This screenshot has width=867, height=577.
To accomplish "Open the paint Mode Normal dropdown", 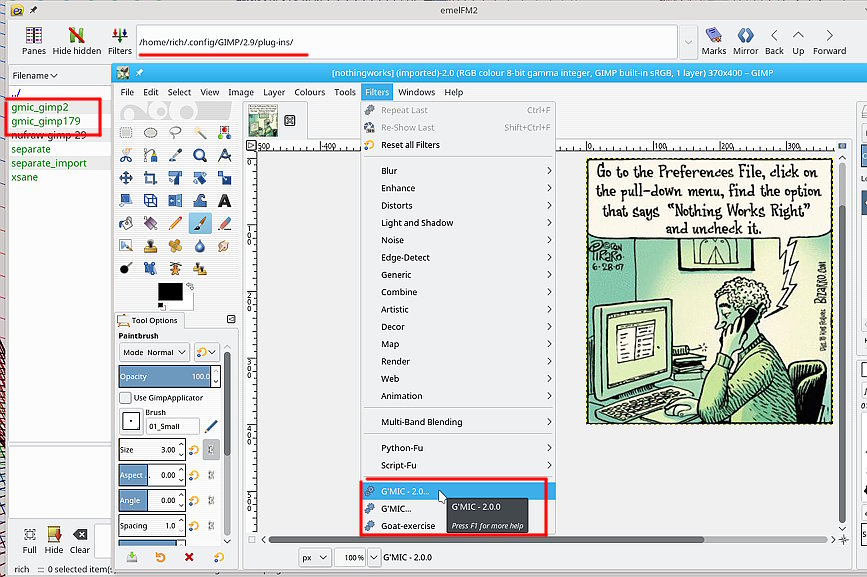I will 154,352.
